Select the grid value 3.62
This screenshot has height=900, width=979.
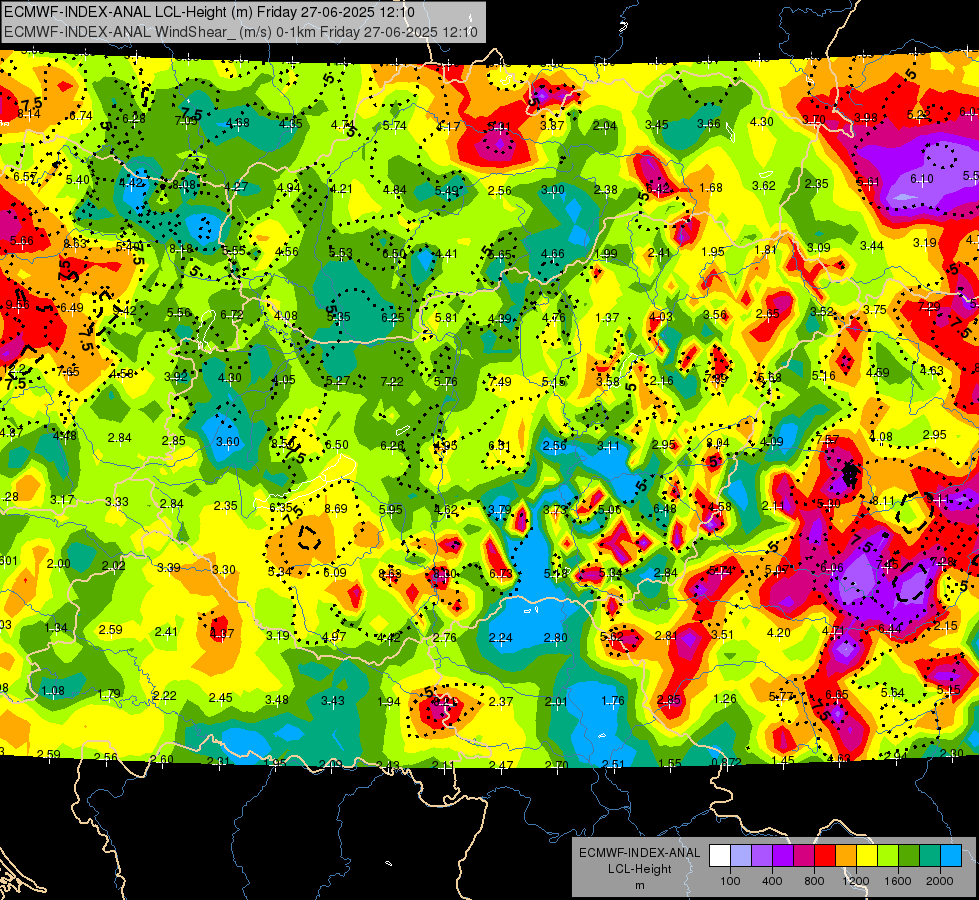pyautogui.click(x=764, y=185)
